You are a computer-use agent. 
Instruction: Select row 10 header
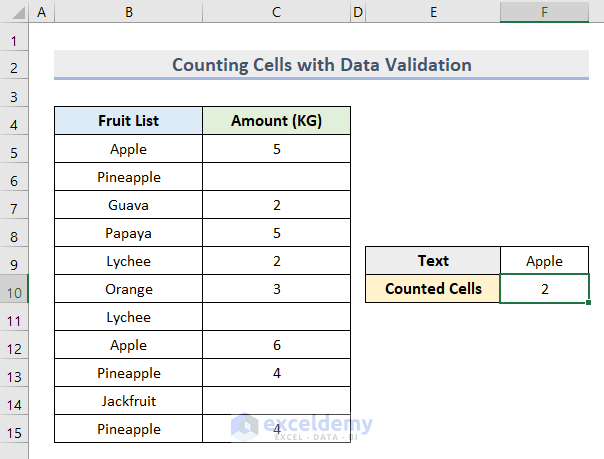(x=14, y=289)
